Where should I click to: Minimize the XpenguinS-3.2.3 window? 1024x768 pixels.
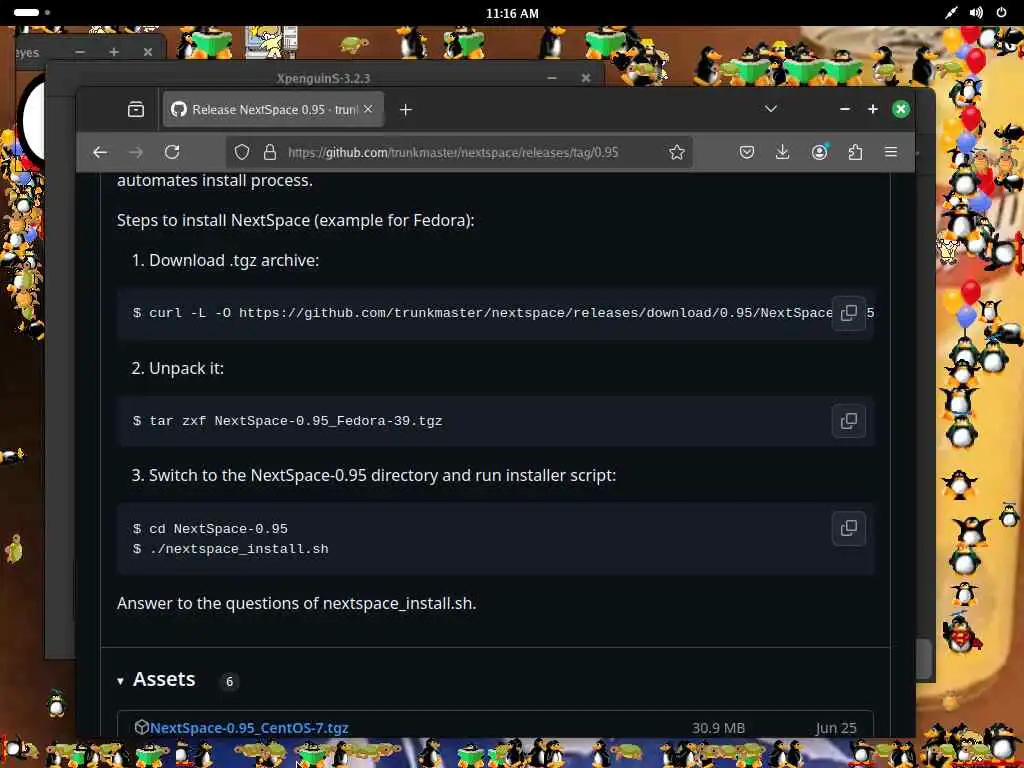click(x=552, y=77)
